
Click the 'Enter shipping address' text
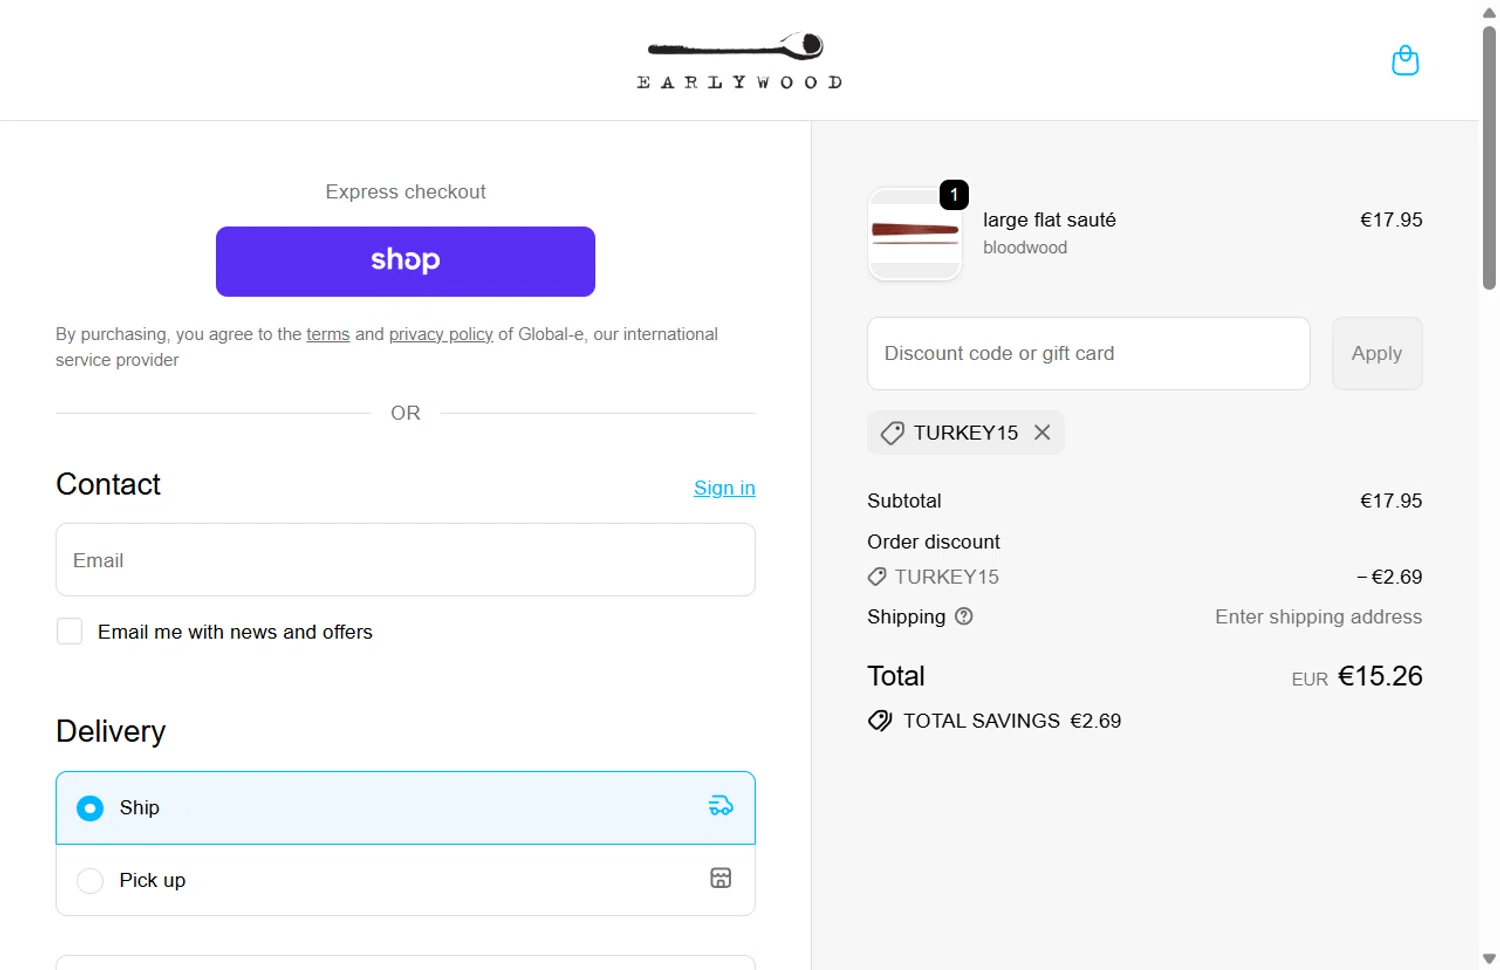point(1318,617)
